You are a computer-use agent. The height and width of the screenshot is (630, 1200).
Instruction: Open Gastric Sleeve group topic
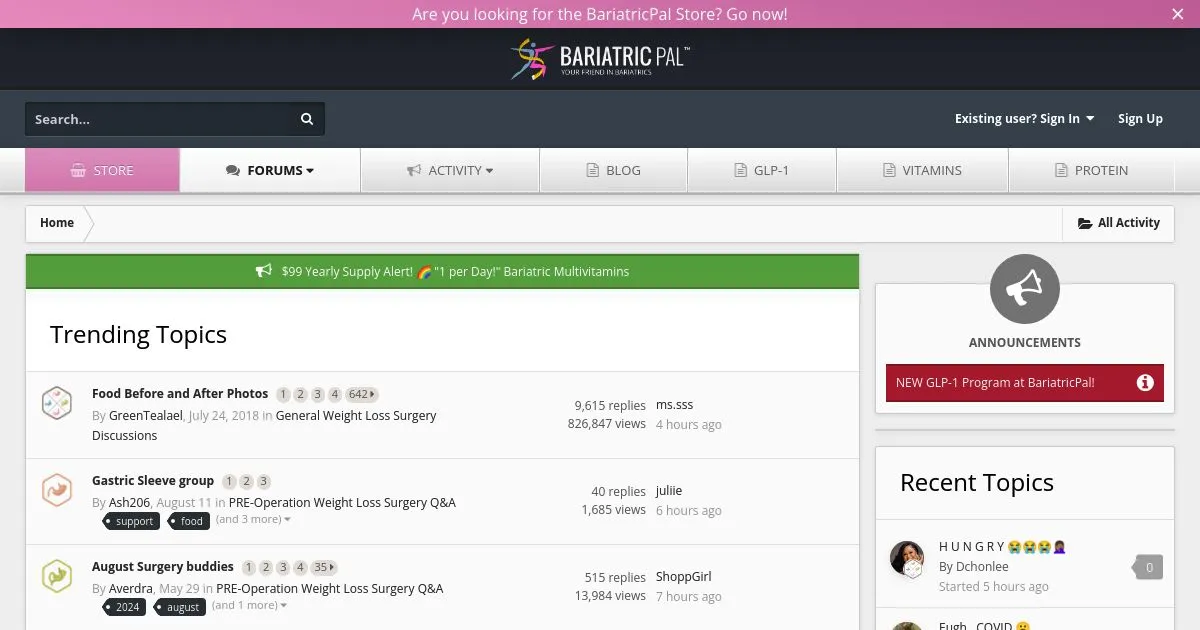[x=153, y=481]
